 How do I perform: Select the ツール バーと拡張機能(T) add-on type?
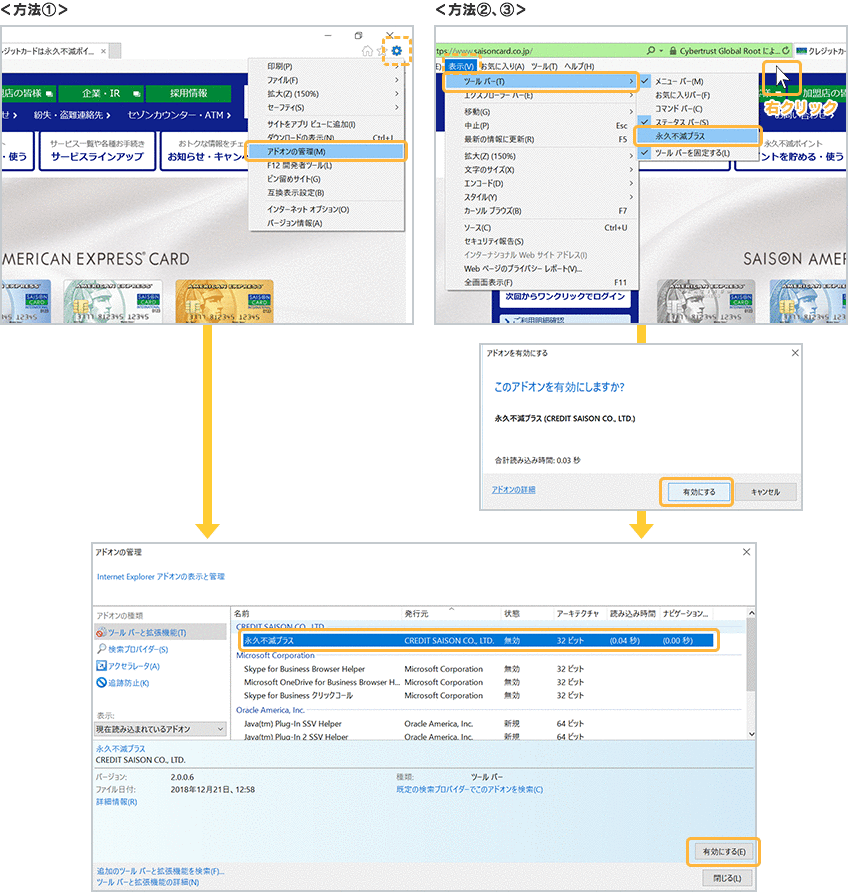tap(161, 632)
